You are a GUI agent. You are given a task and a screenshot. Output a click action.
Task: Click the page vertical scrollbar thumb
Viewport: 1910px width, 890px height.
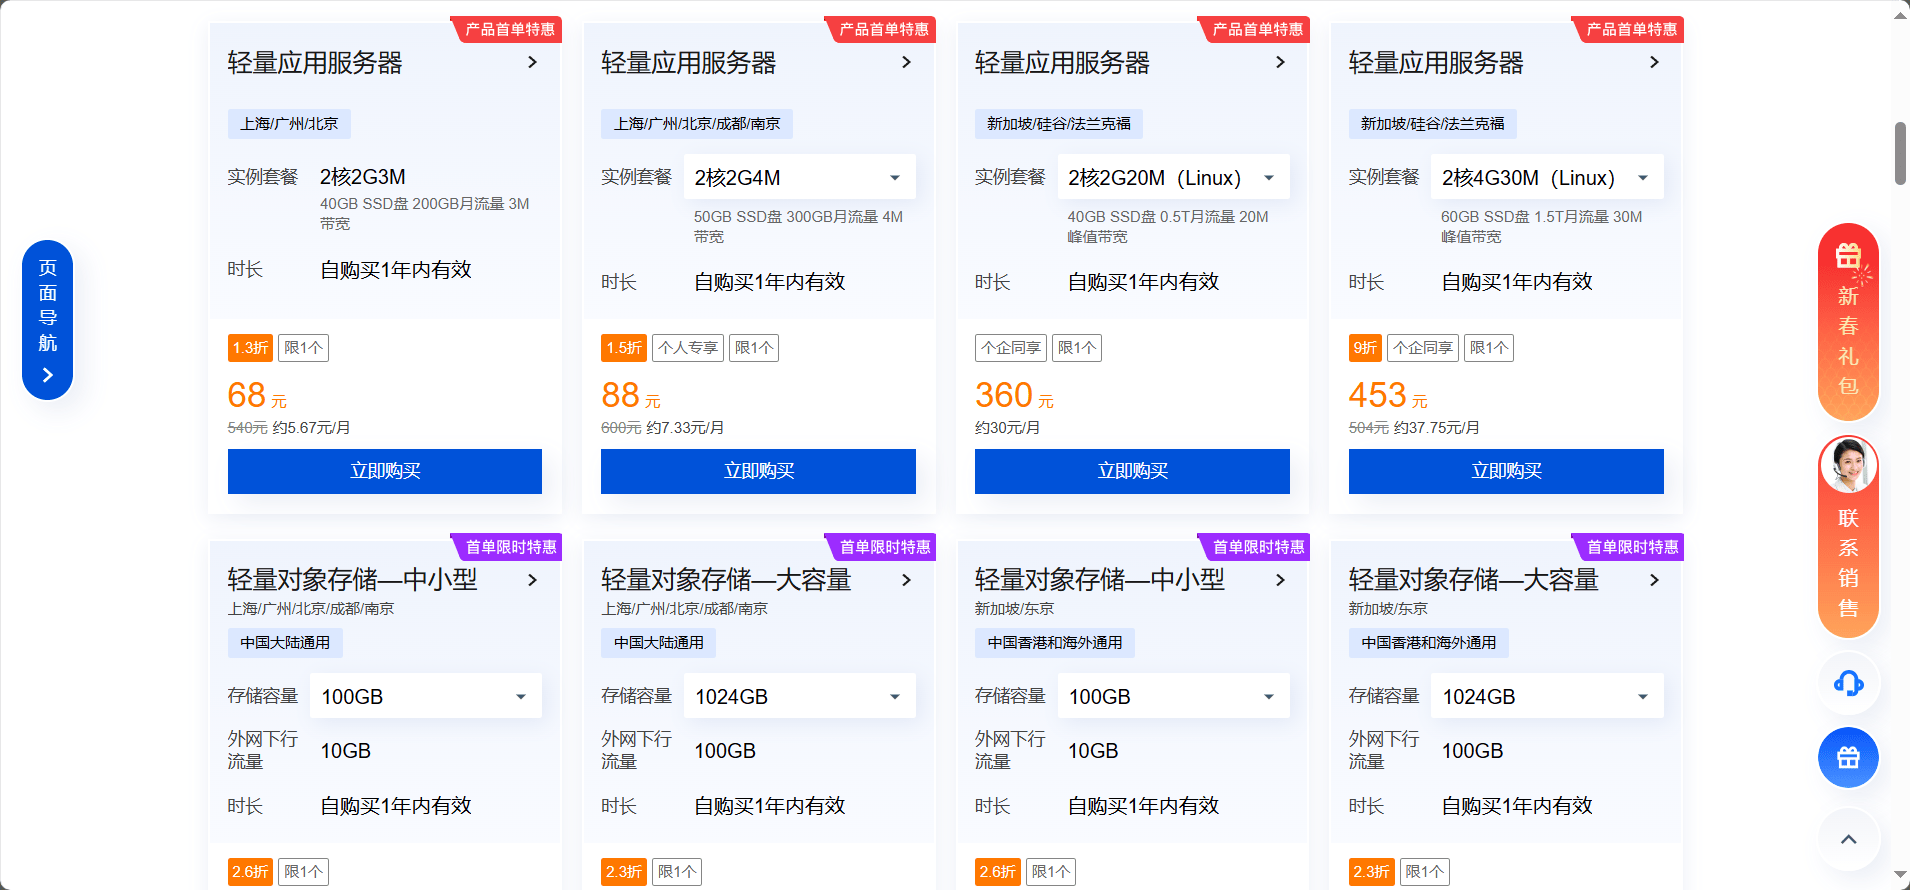point(1900,153)
